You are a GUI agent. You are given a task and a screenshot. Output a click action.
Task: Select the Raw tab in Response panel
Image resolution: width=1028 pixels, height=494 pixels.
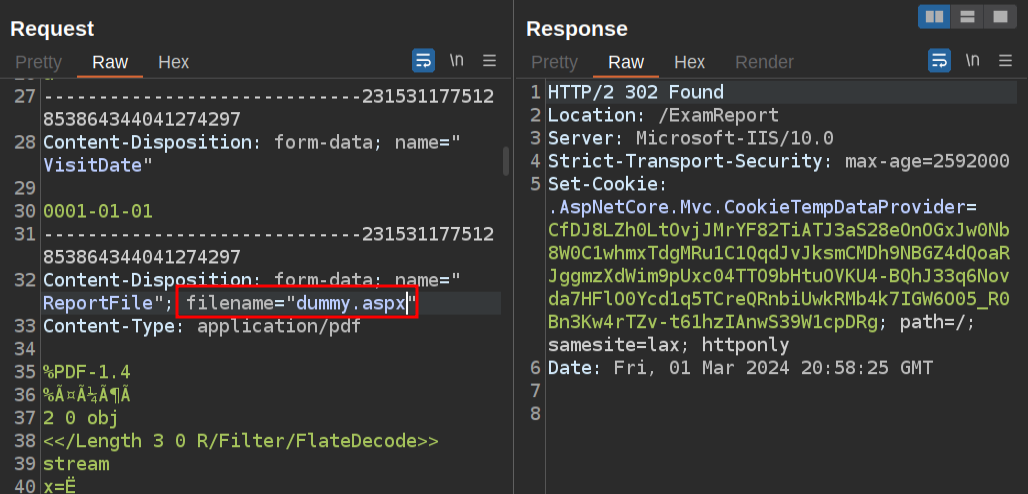pos(626,62)
